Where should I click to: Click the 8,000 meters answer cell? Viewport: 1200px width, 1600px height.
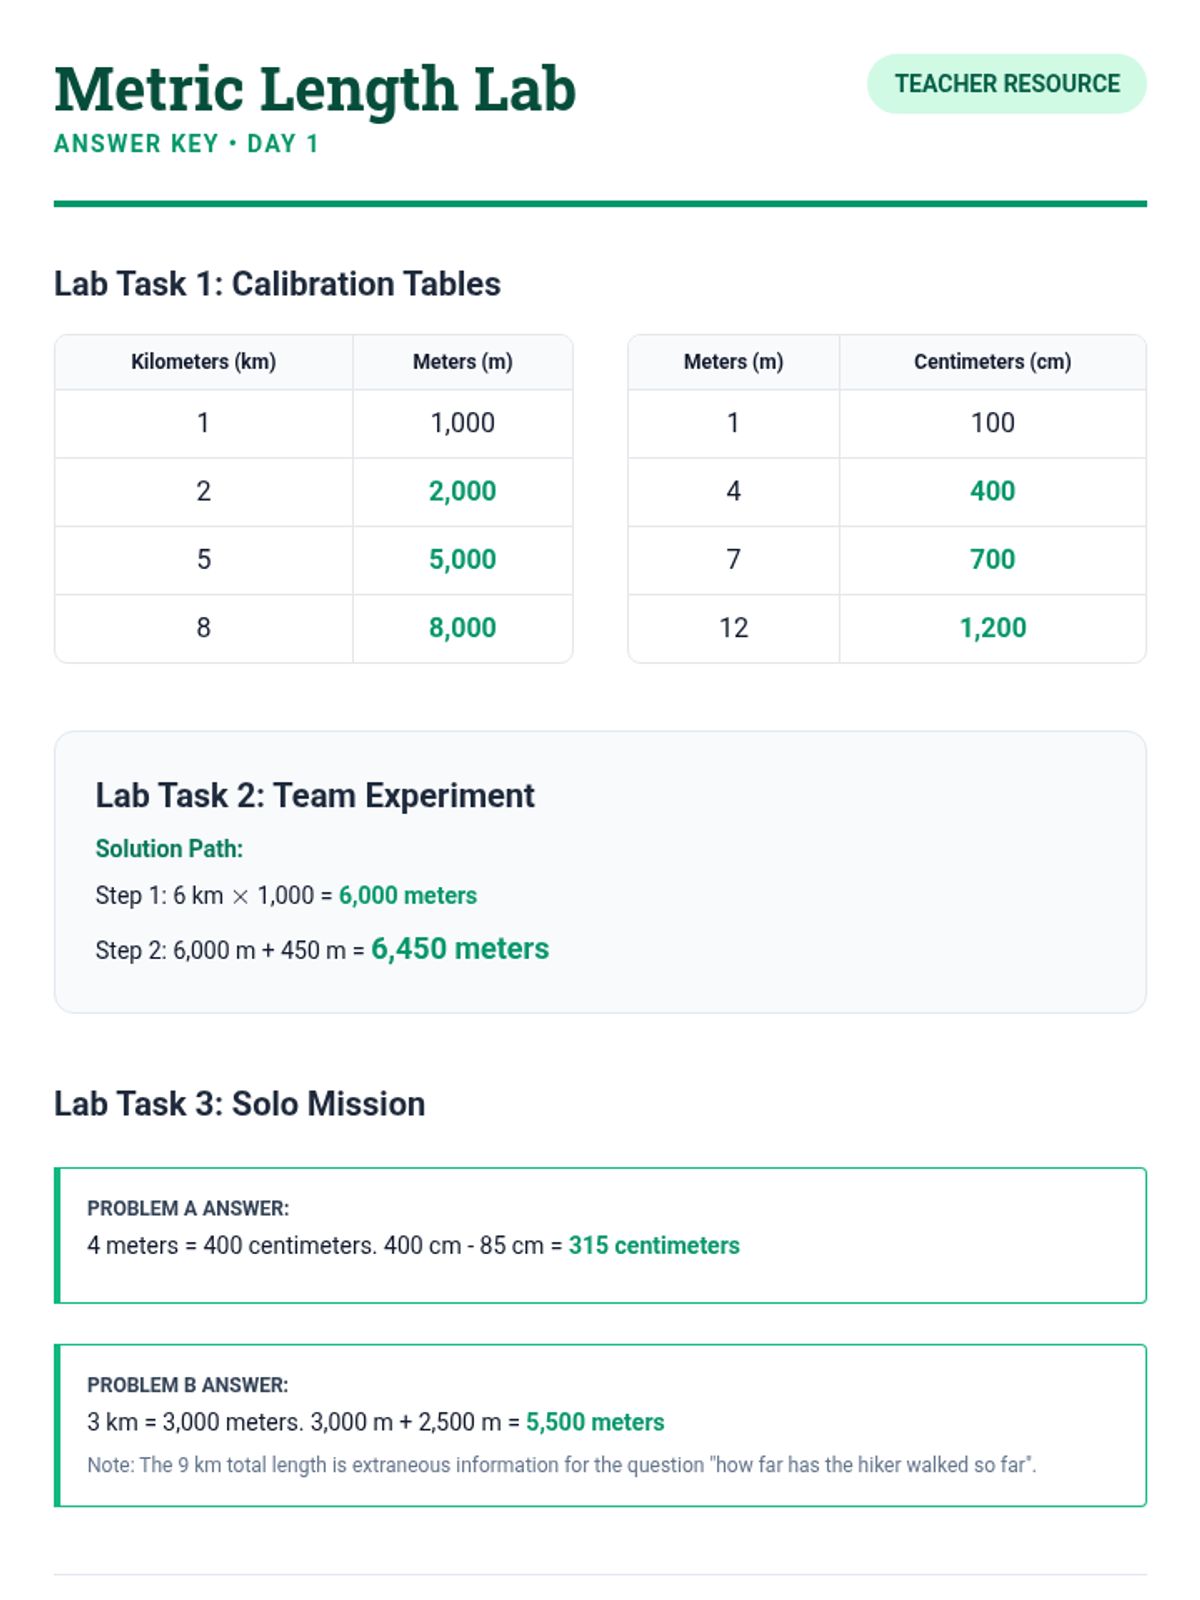(462, 628)
